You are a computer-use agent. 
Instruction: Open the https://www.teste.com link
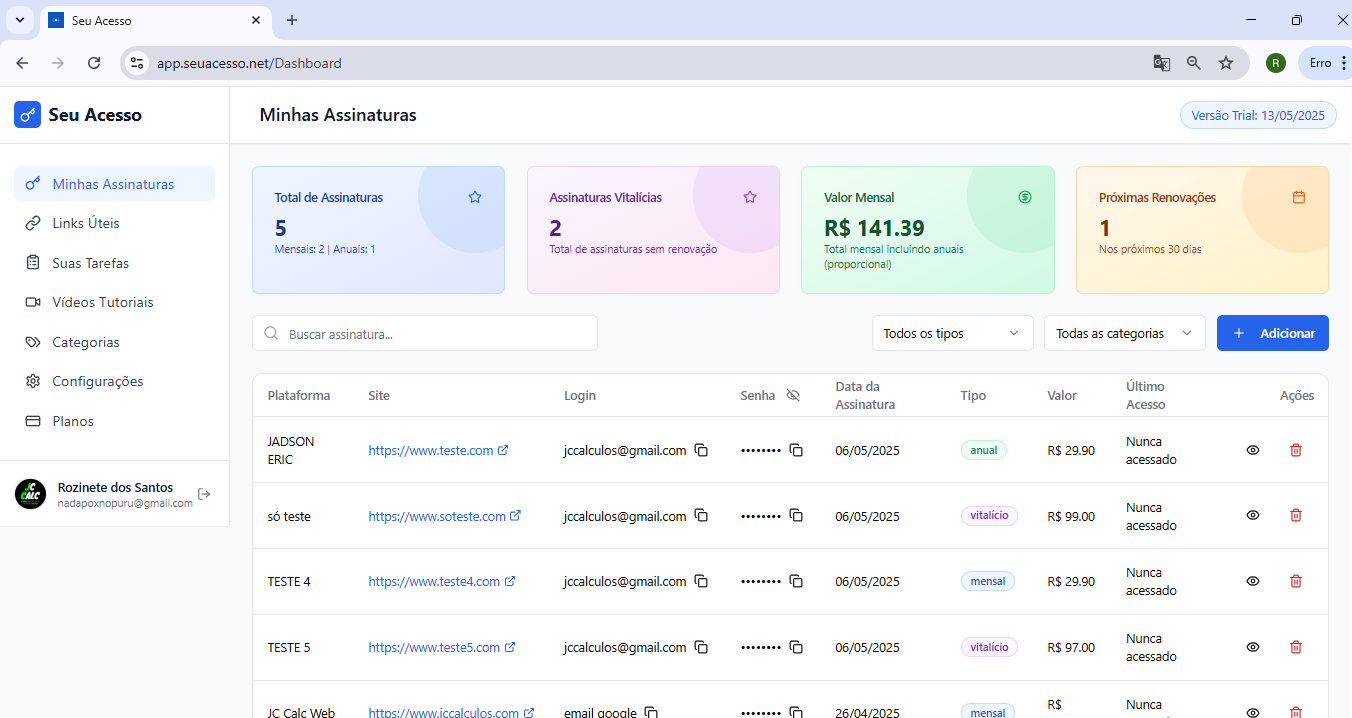(438, 450)
